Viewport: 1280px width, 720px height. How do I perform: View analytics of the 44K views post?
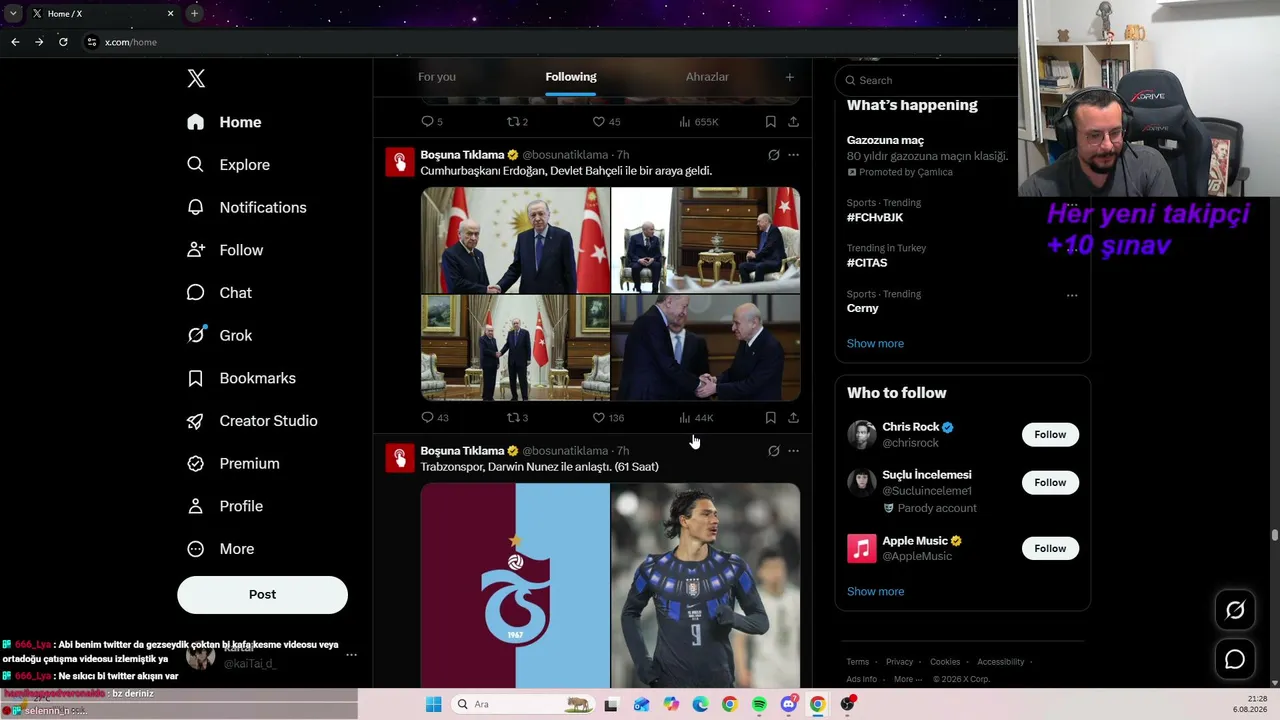pos(696,418)
